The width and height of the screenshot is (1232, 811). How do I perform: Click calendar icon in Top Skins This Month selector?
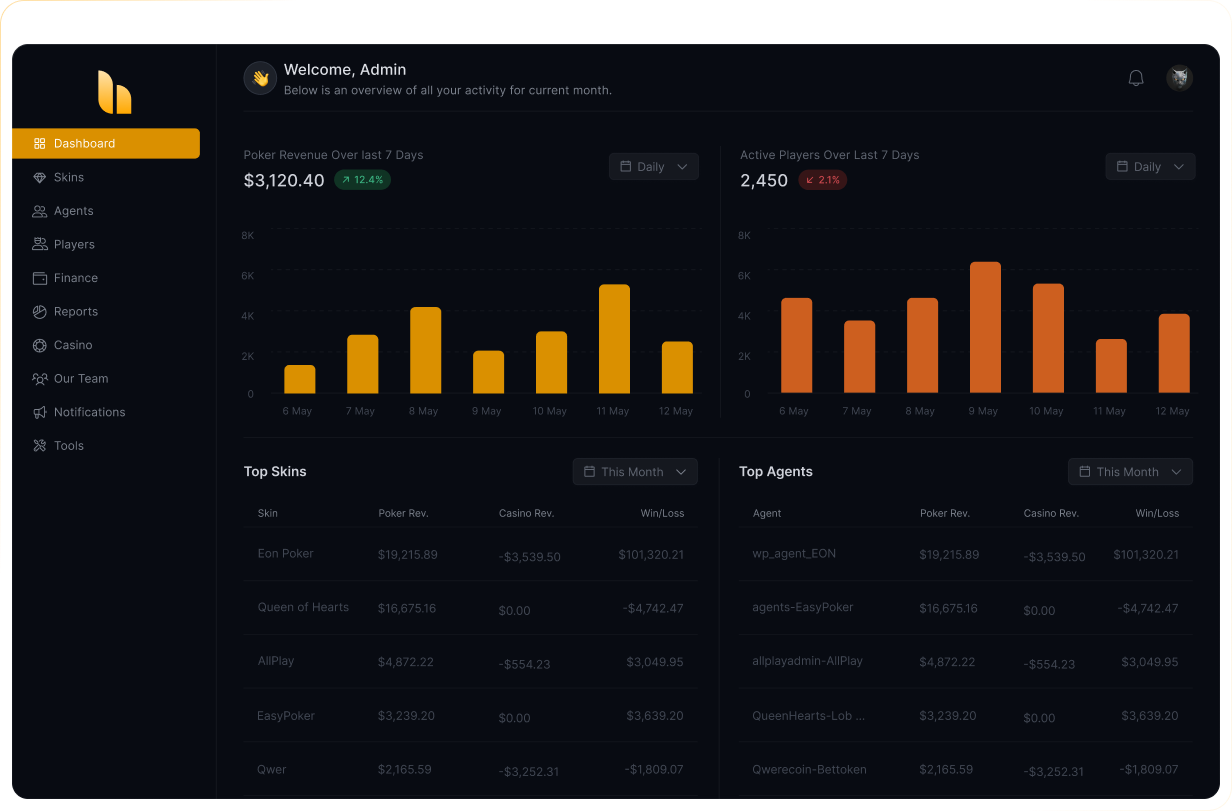coord(590,472)
